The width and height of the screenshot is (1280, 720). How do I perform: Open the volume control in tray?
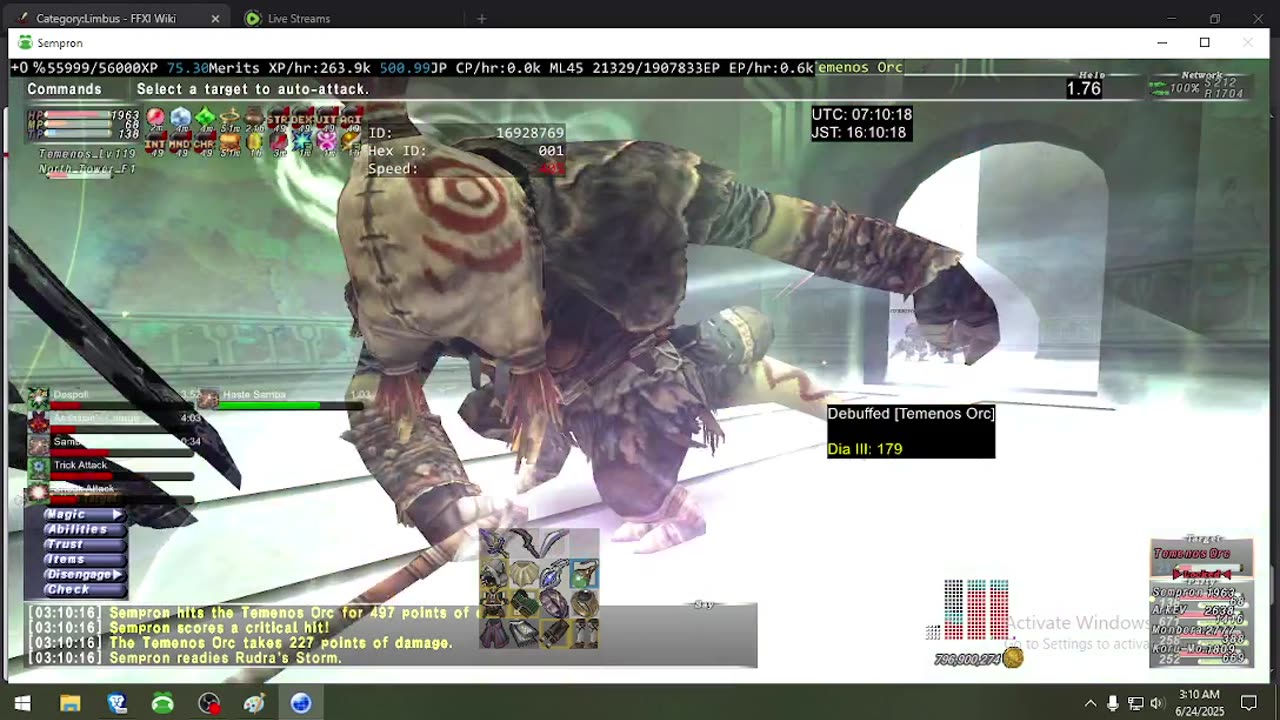[1157, 703]
